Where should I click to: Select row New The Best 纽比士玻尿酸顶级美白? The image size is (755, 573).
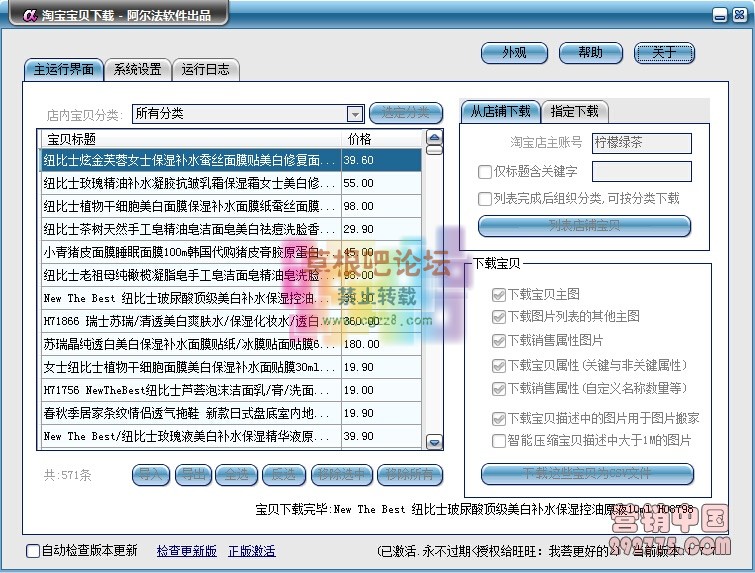(x=231, y=298)
